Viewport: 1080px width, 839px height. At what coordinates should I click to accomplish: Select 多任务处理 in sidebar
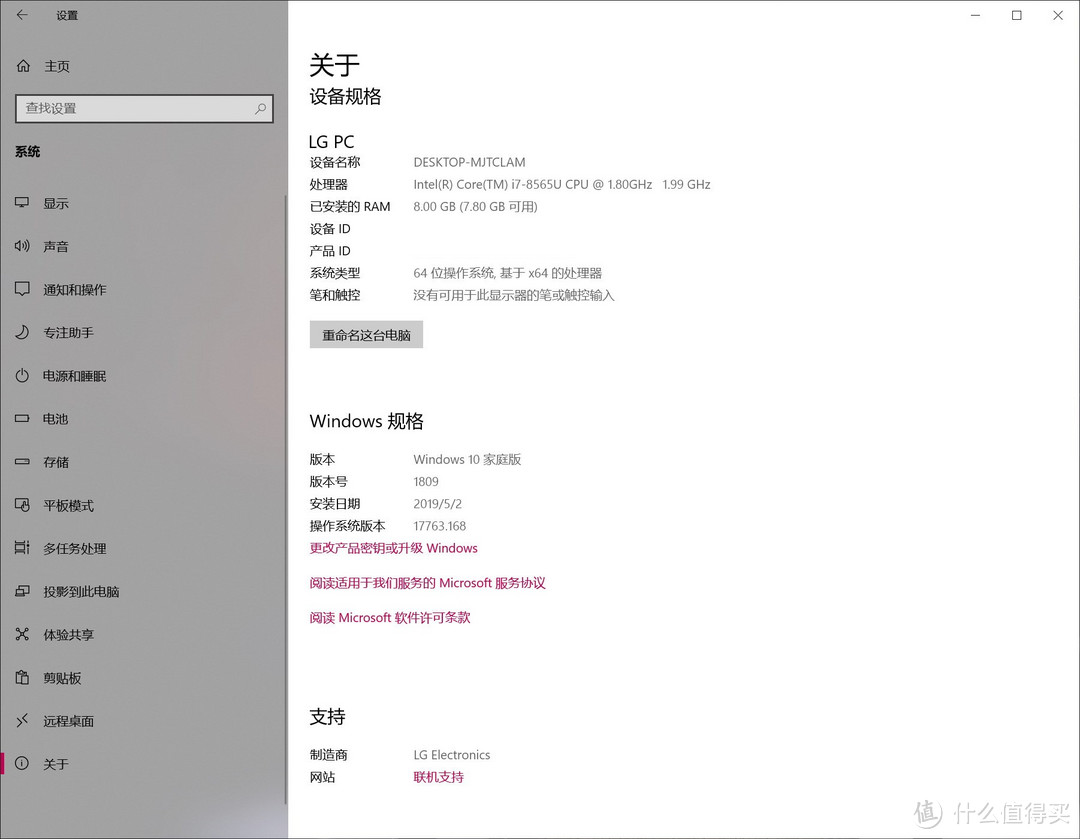click(x=74, y=548)
